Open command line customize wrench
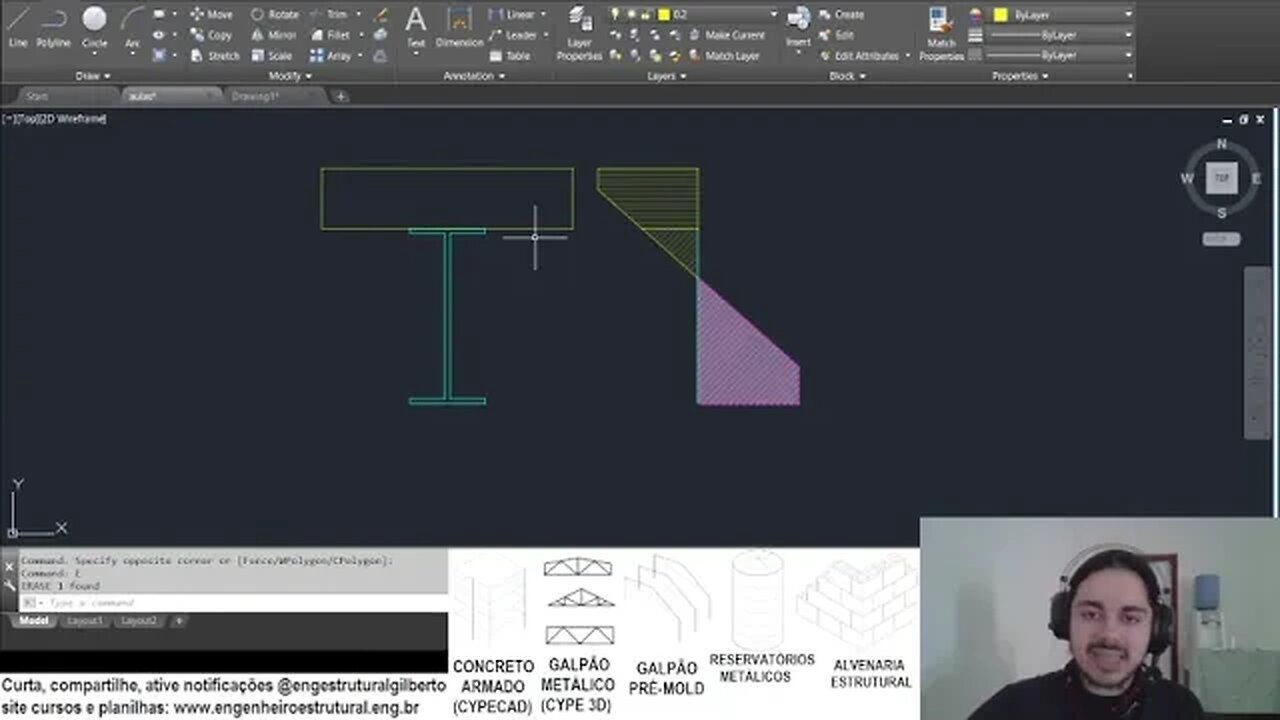 point(8,585)
